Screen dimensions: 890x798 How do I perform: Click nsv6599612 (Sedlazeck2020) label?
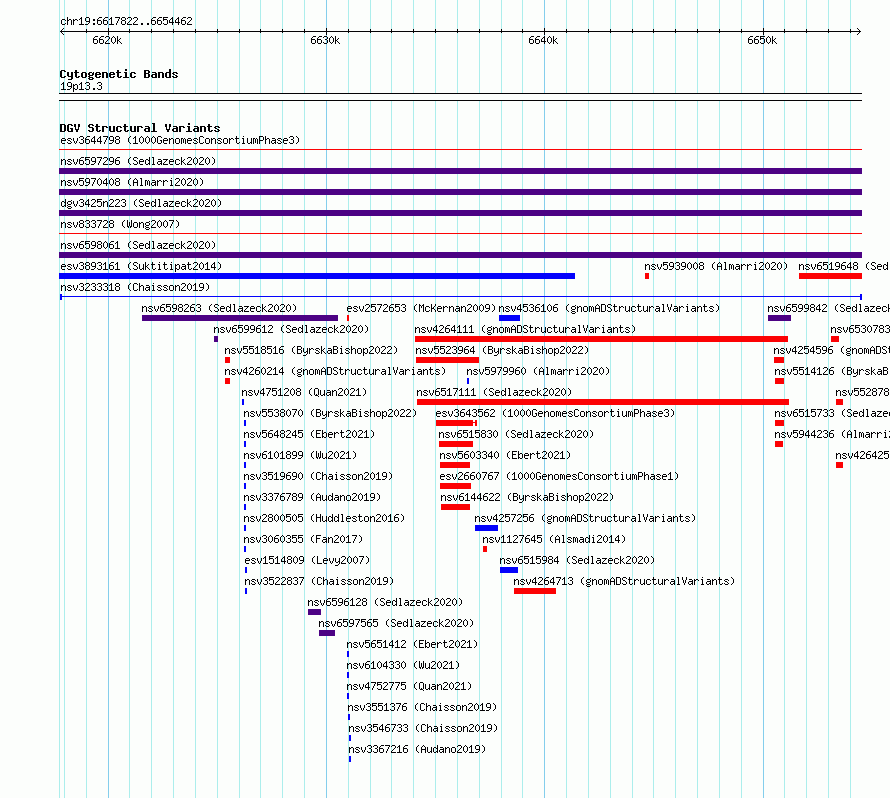[x=291, y=329]
